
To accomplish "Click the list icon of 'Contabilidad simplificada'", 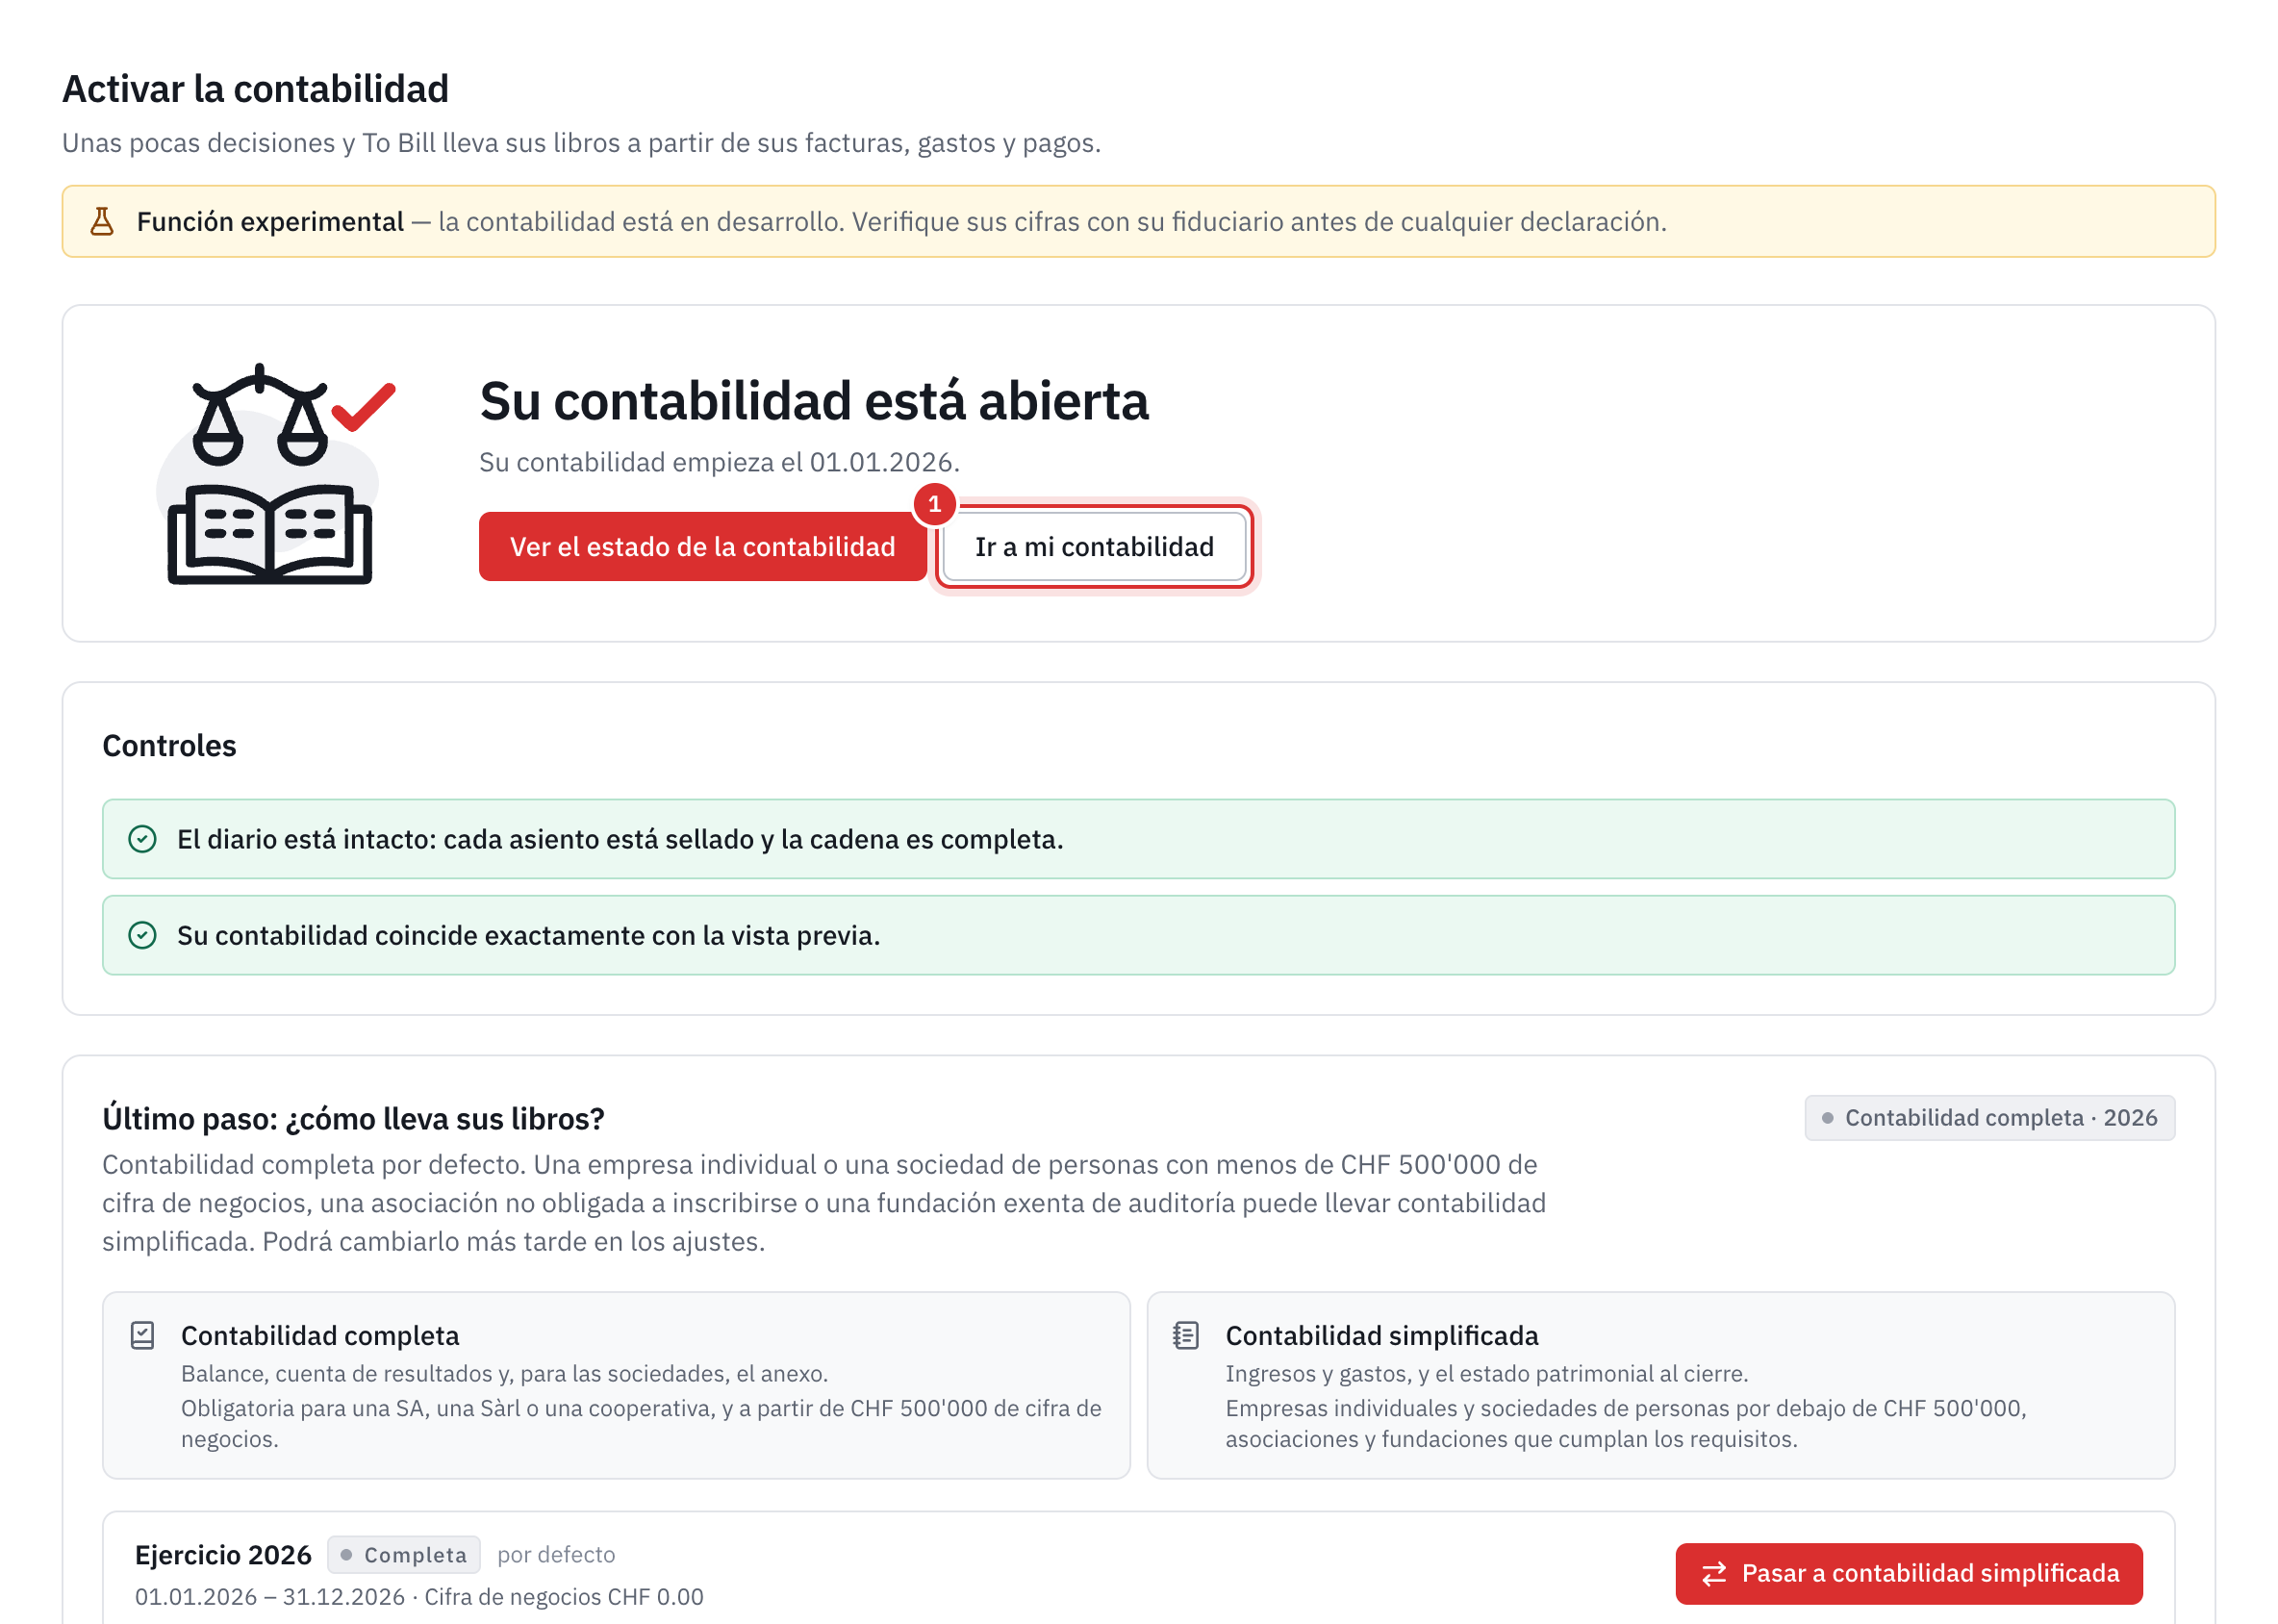I will click(x=1186, y=1336).
